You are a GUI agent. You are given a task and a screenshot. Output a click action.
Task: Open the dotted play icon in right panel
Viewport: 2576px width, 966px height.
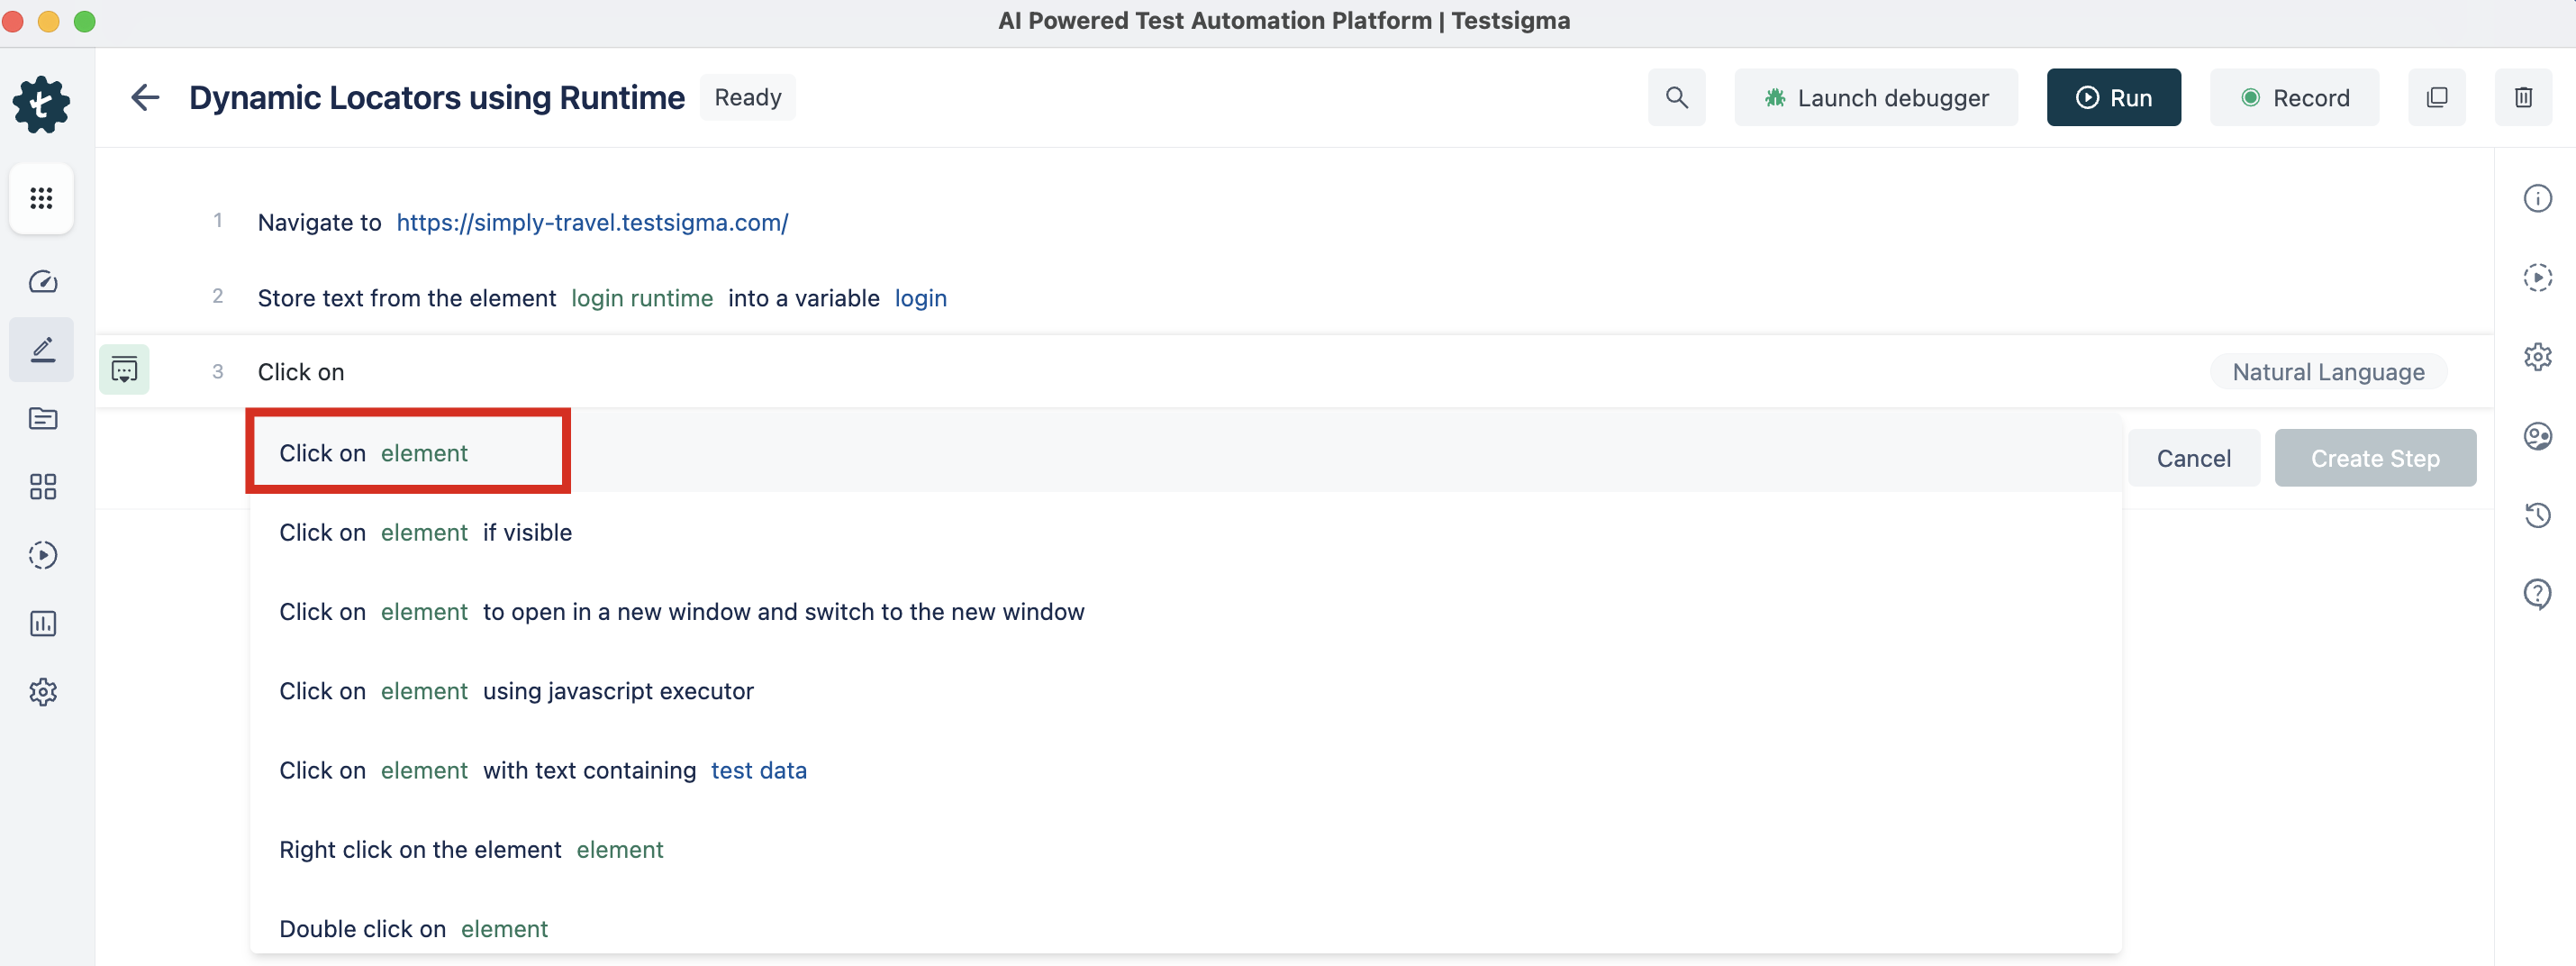pos(2537,277)
